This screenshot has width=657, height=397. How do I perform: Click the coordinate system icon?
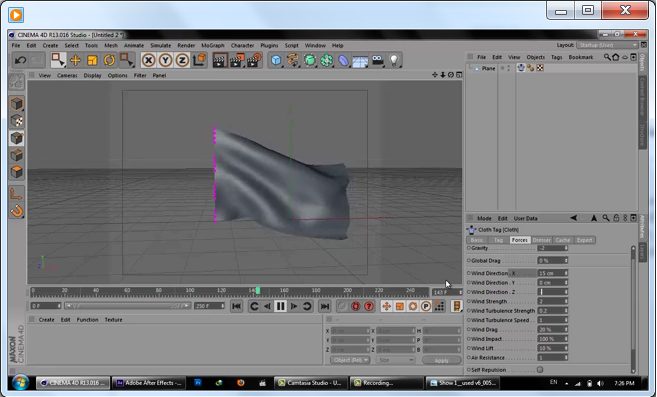[x=199, y=60]
